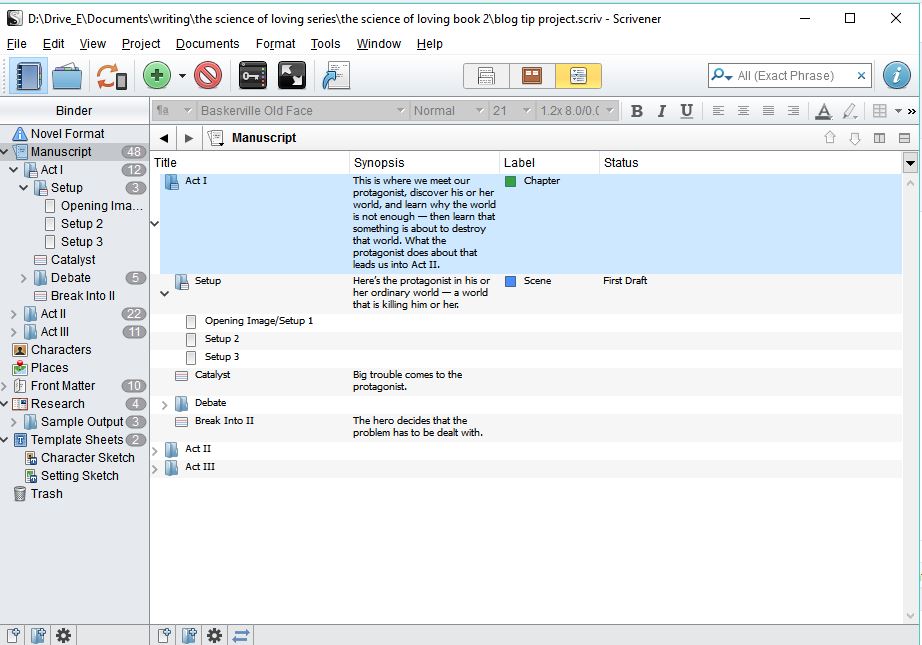Enter full screen composition mode
922x645 pixels.
(x=291, y=76)
